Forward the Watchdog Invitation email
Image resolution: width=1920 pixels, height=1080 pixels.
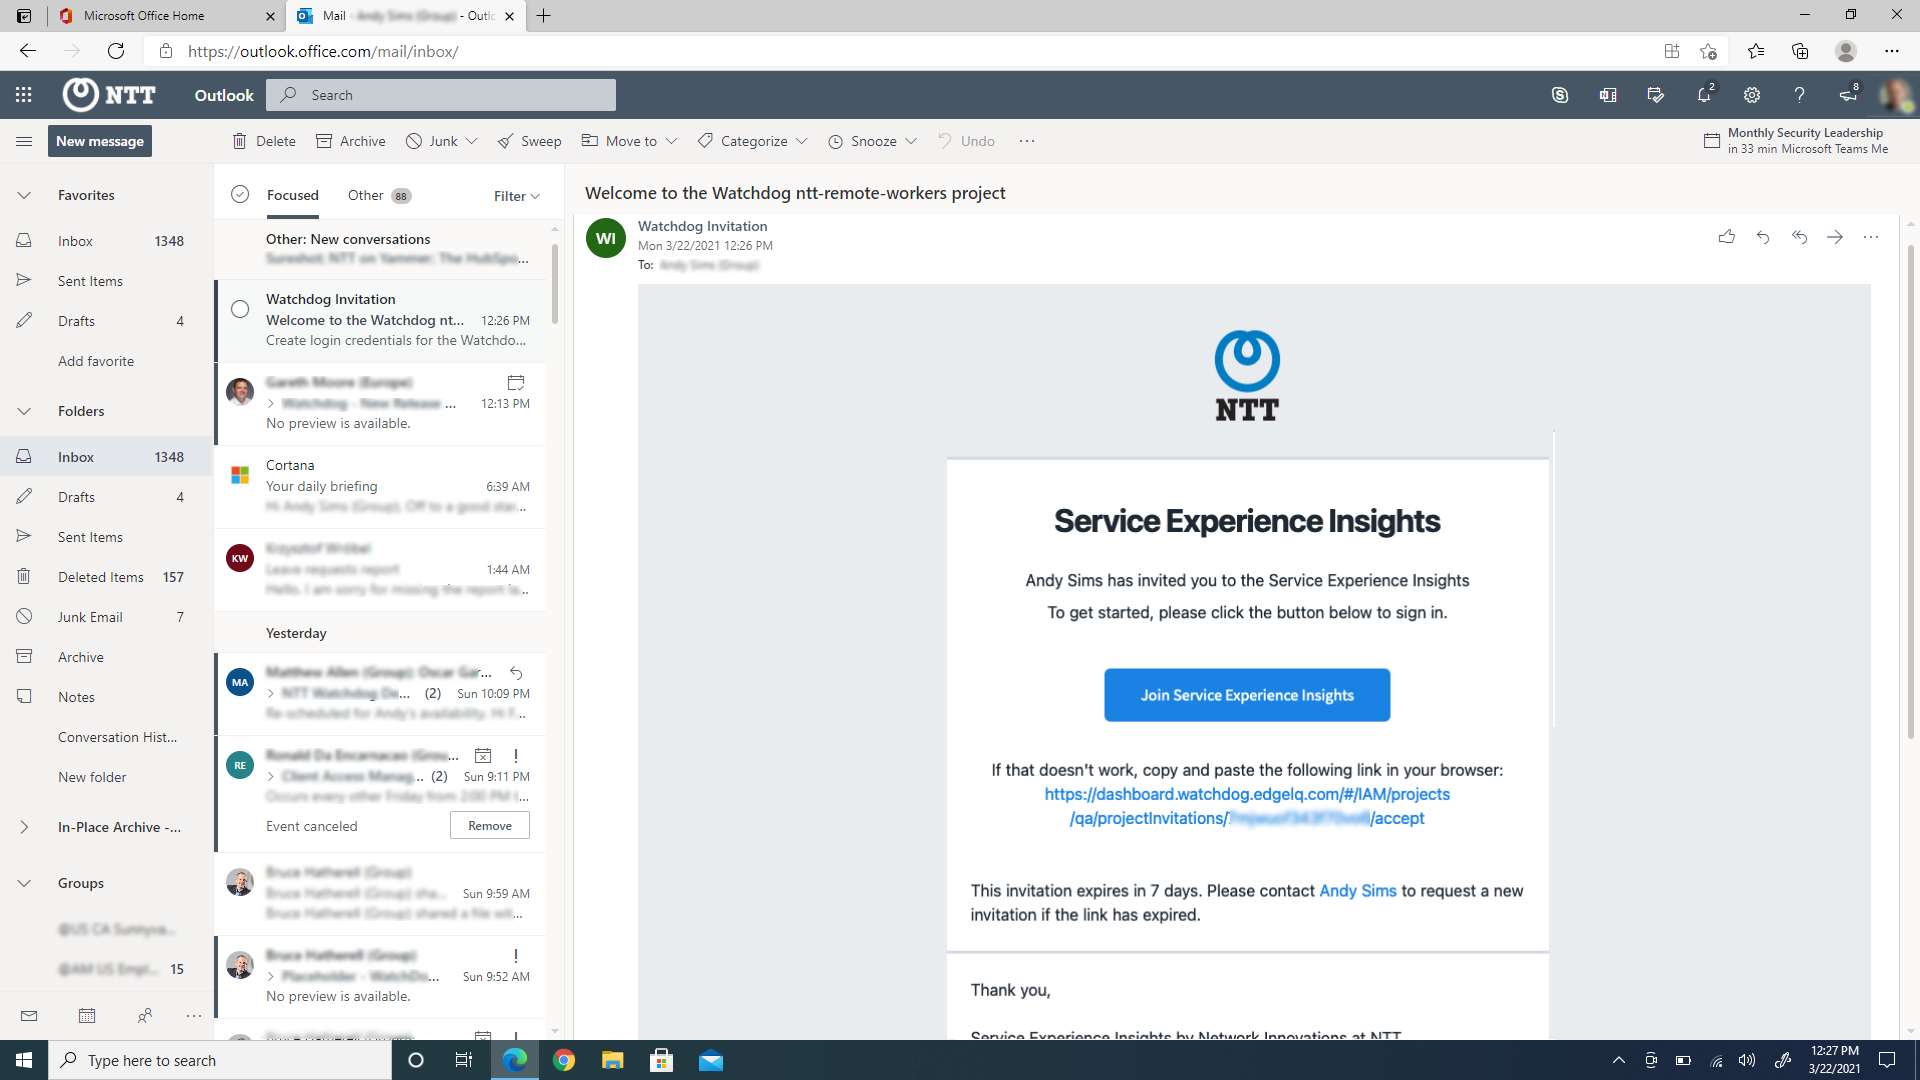click(x=1835, y=237)
